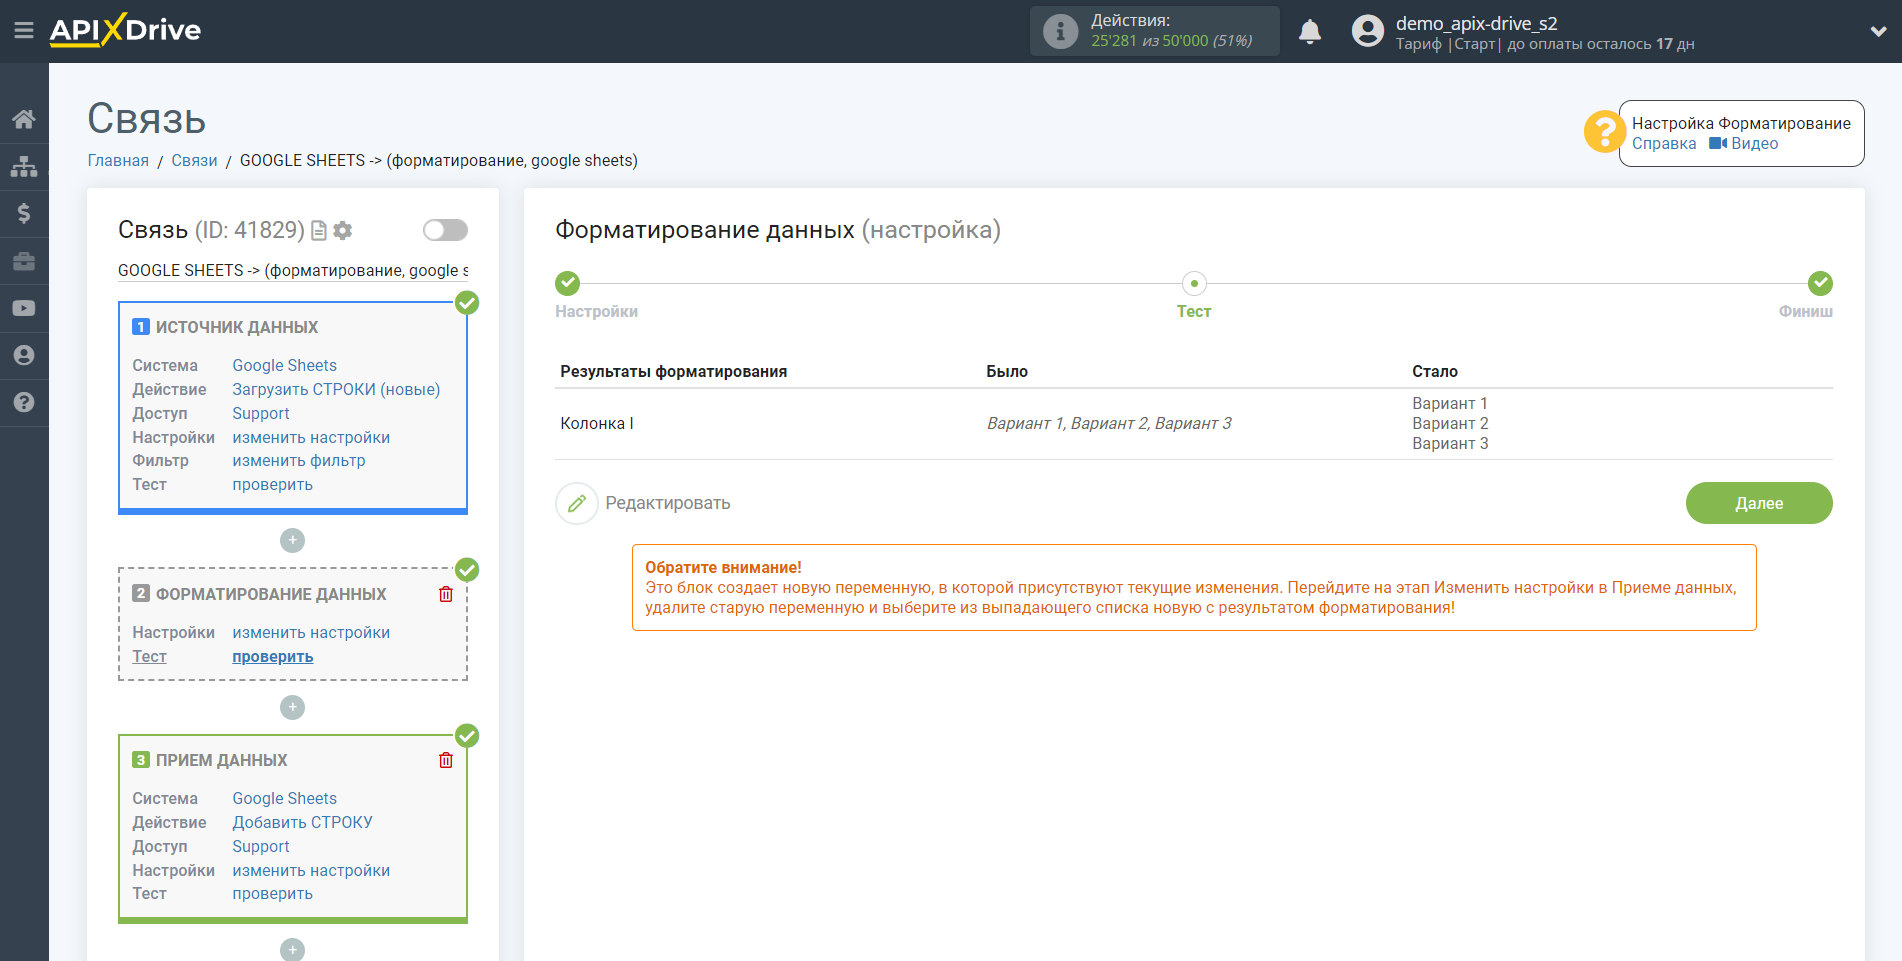Open the Справка help link
This screenshot has height=961, width=1902.
click(1664, 143)
